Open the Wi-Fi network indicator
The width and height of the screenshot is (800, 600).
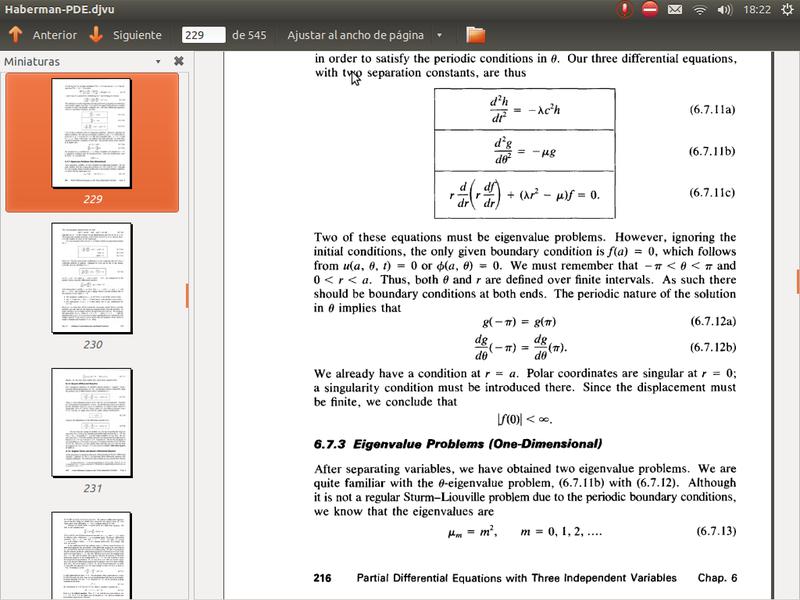[700, 9]
